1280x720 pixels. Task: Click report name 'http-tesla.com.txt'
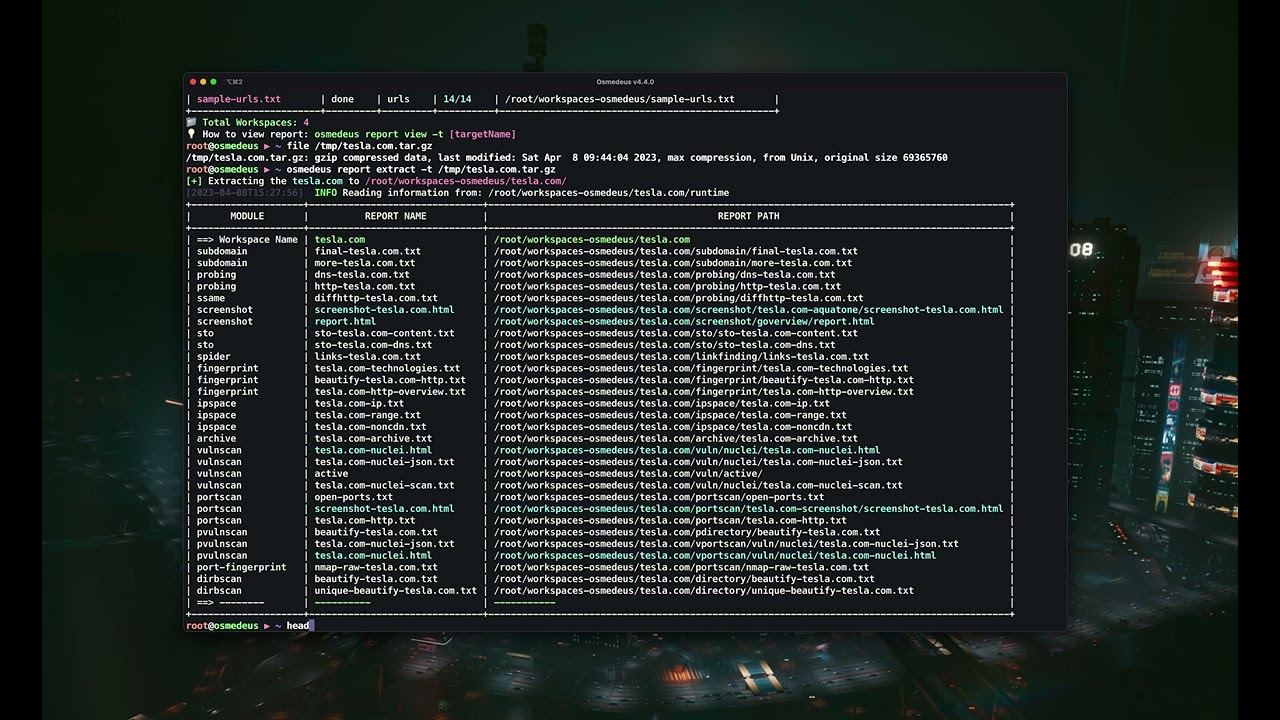(x=365, y=286)
